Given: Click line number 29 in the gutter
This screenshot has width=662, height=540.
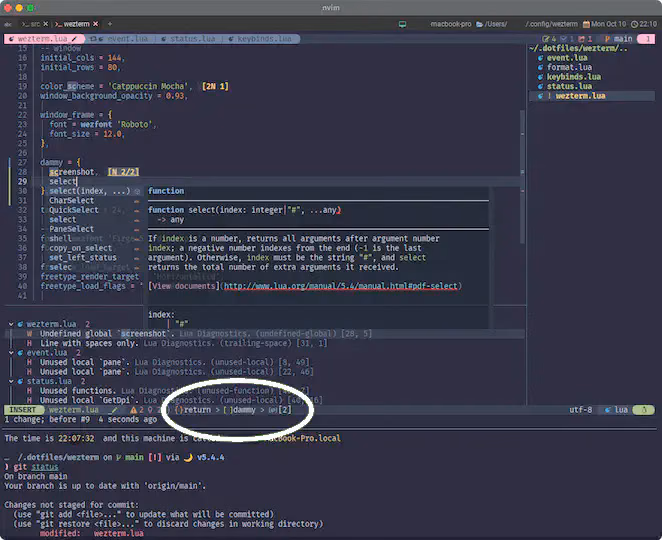Looking at the screenshot, I should [x=22, y=182].
